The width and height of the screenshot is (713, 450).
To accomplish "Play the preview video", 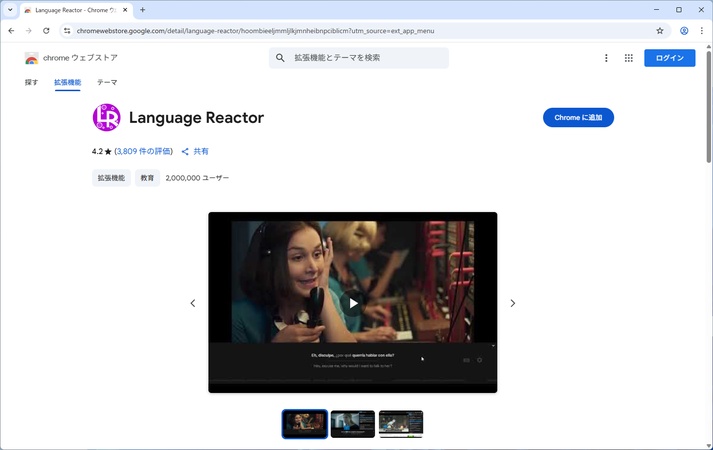I will coord(353,303).
